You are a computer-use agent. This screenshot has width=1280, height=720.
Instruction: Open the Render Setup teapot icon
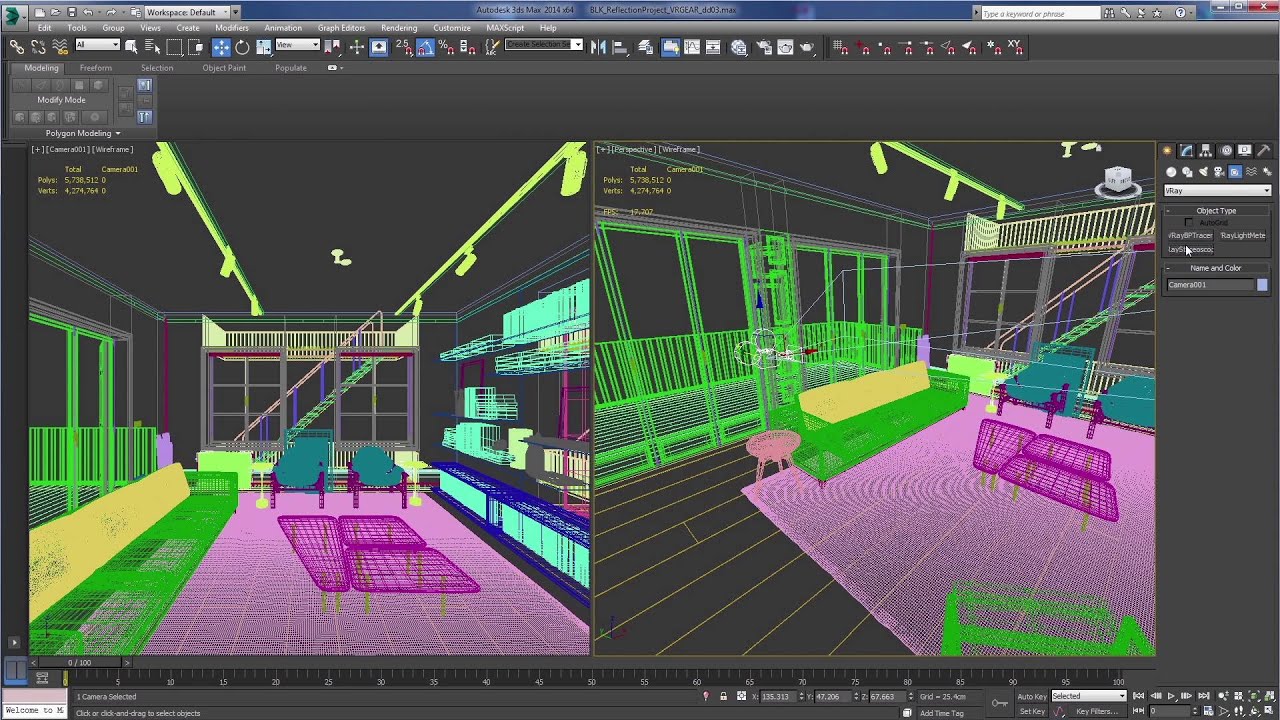click(763, 47)
